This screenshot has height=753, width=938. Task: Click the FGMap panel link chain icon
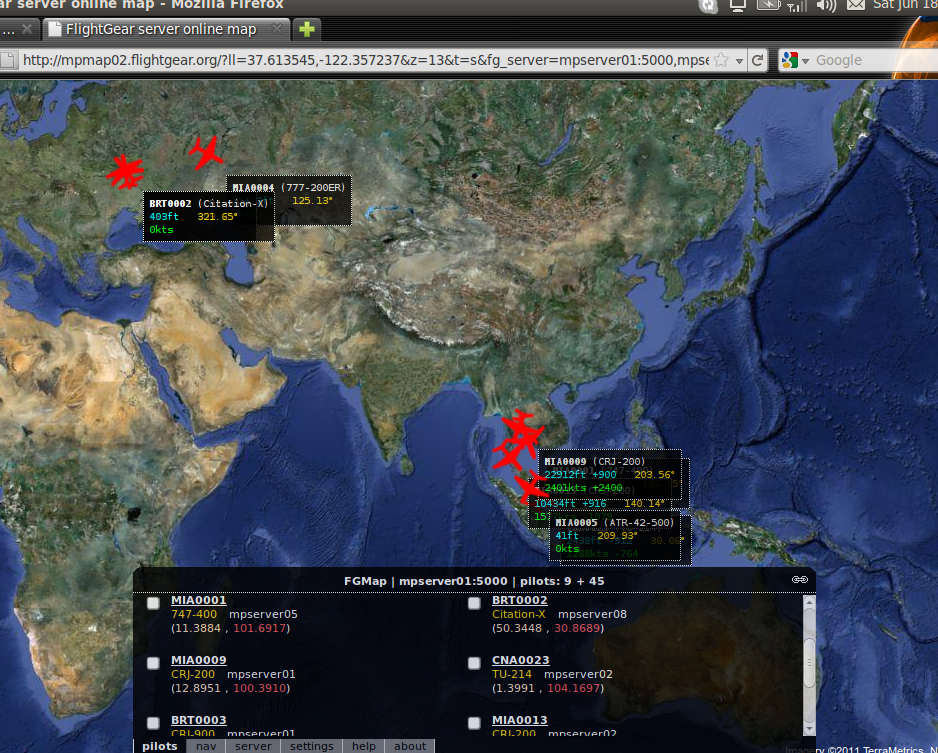[x=800, y=579]
